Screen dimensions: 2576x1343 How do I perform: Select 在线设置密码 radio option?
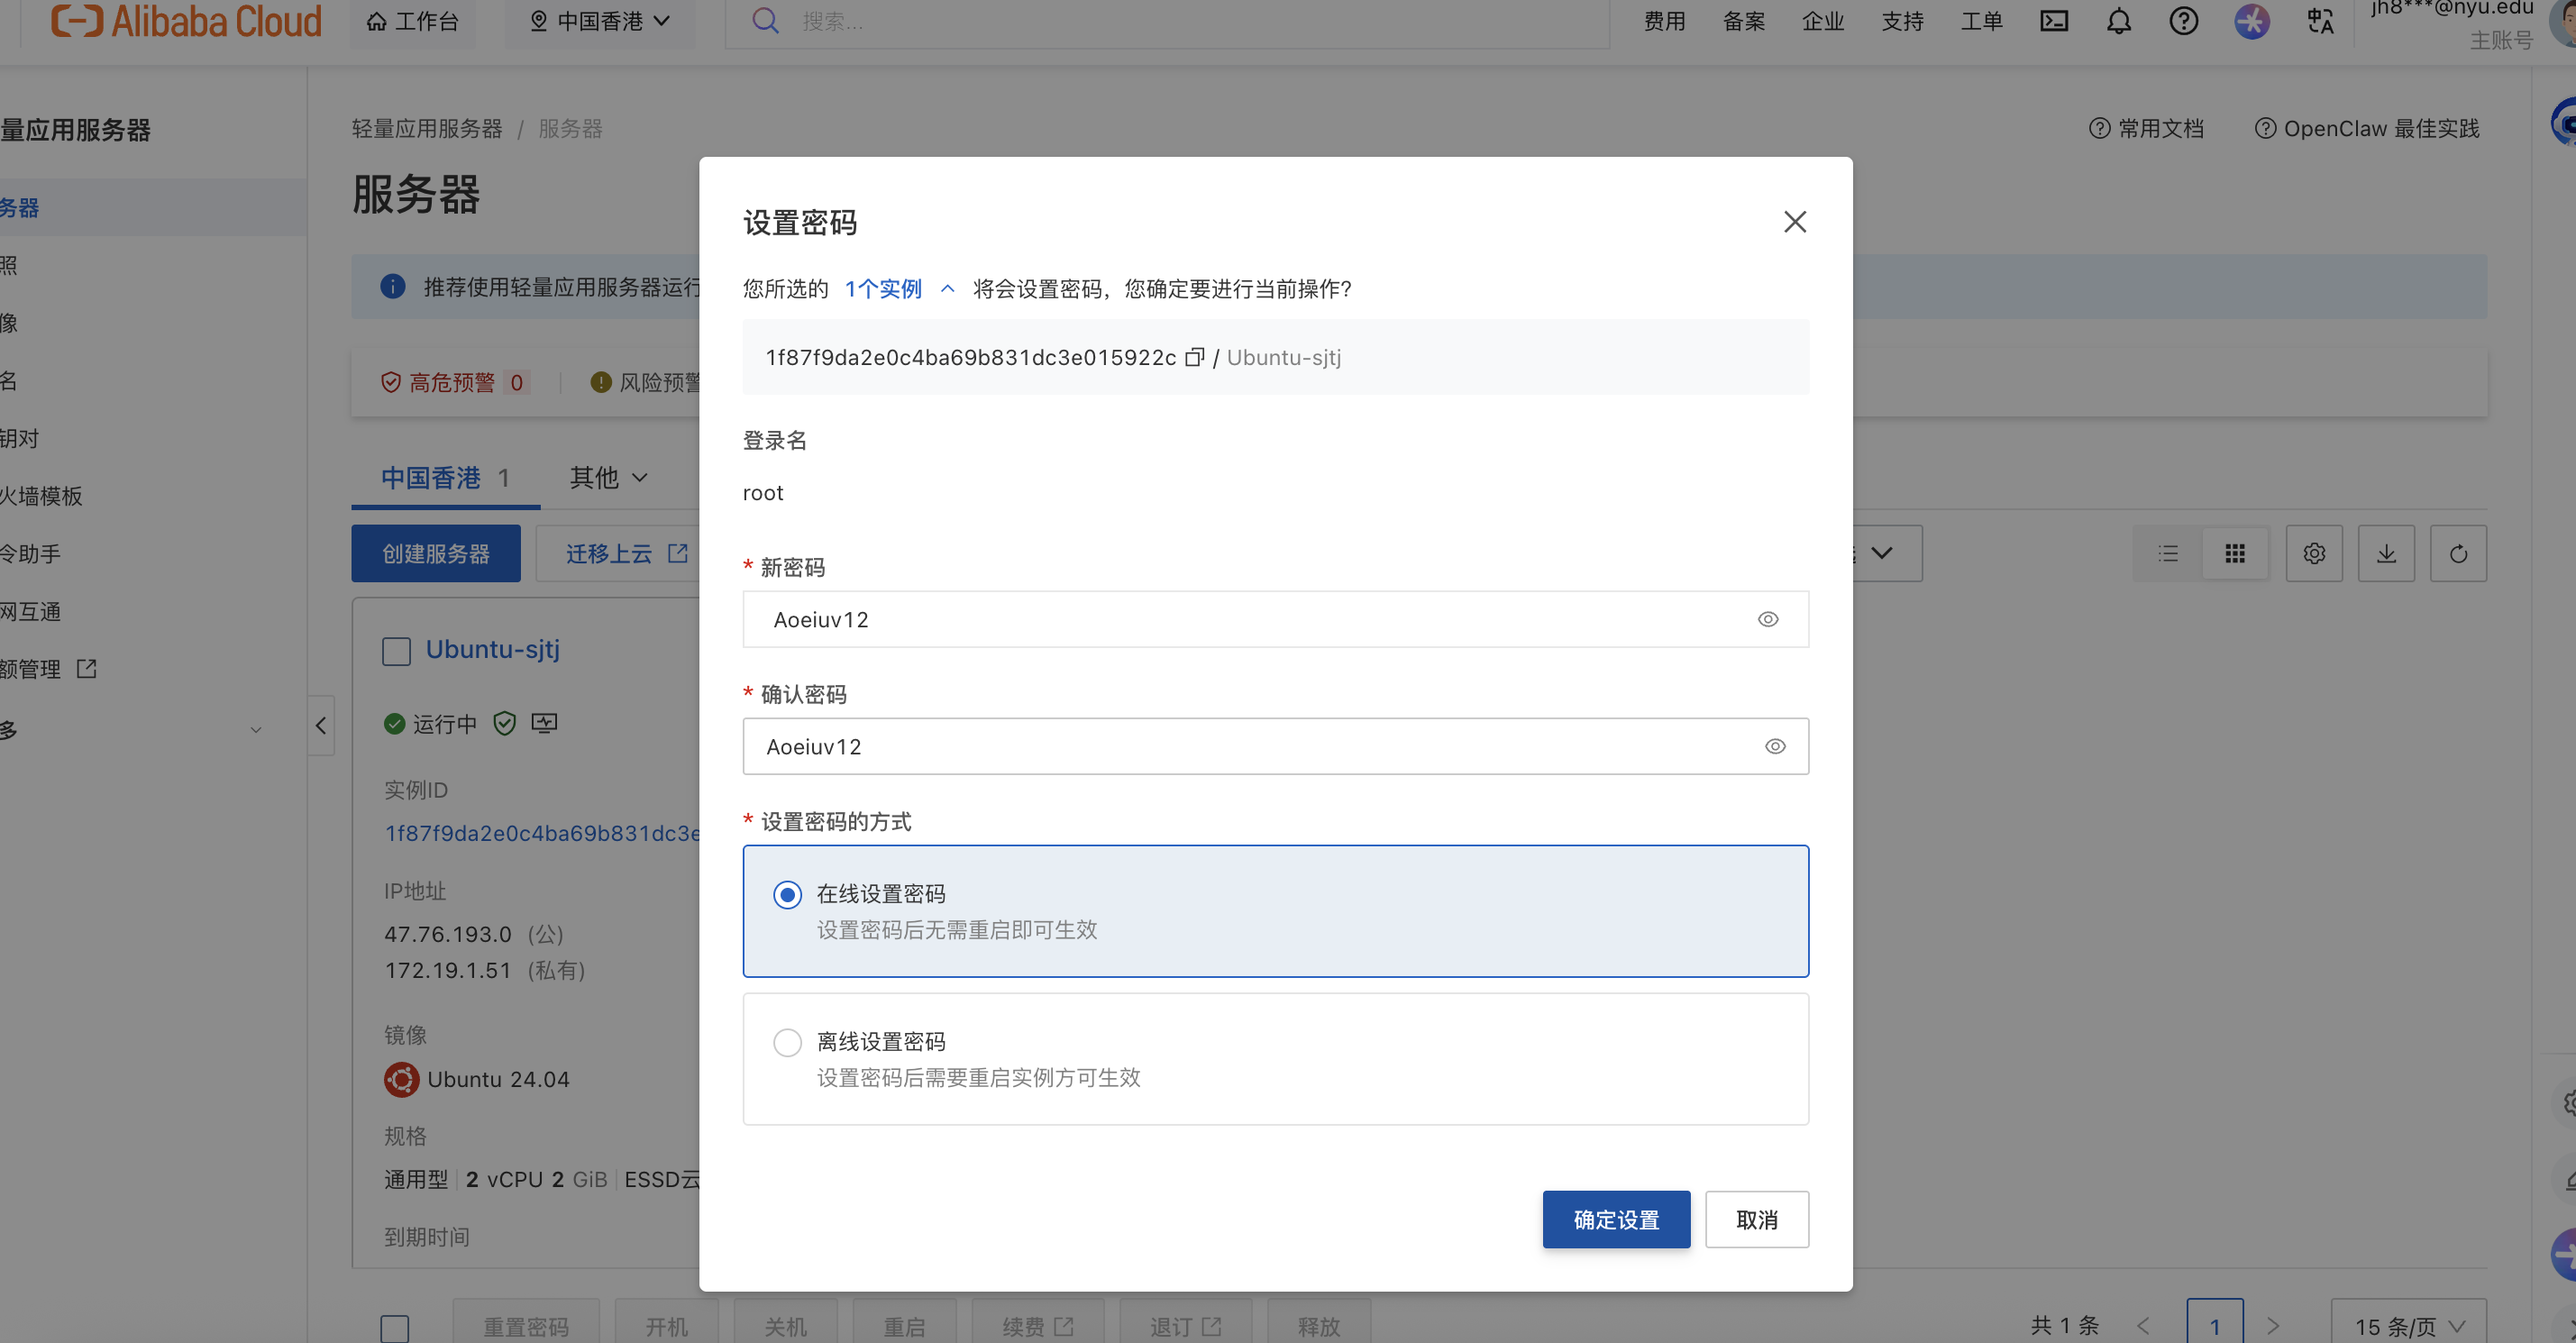click(787, 894)
